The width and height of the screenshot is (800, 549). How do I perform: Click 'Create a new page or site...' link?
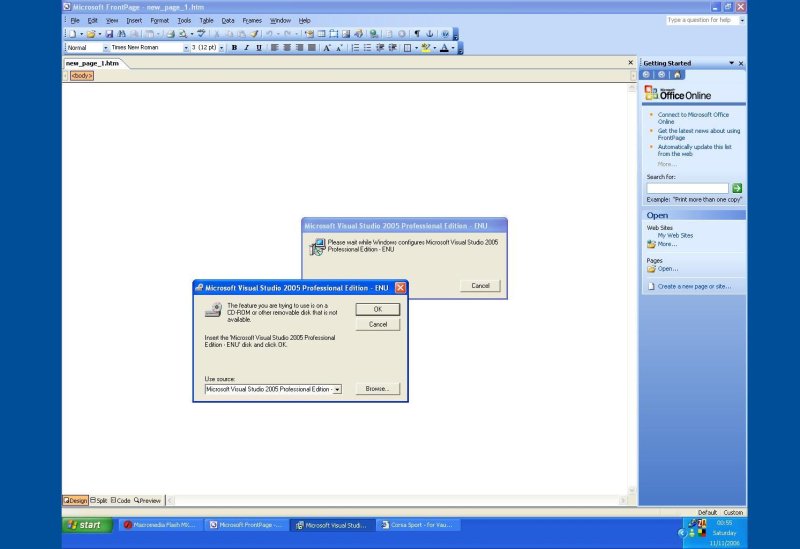[x=694, y=286]
